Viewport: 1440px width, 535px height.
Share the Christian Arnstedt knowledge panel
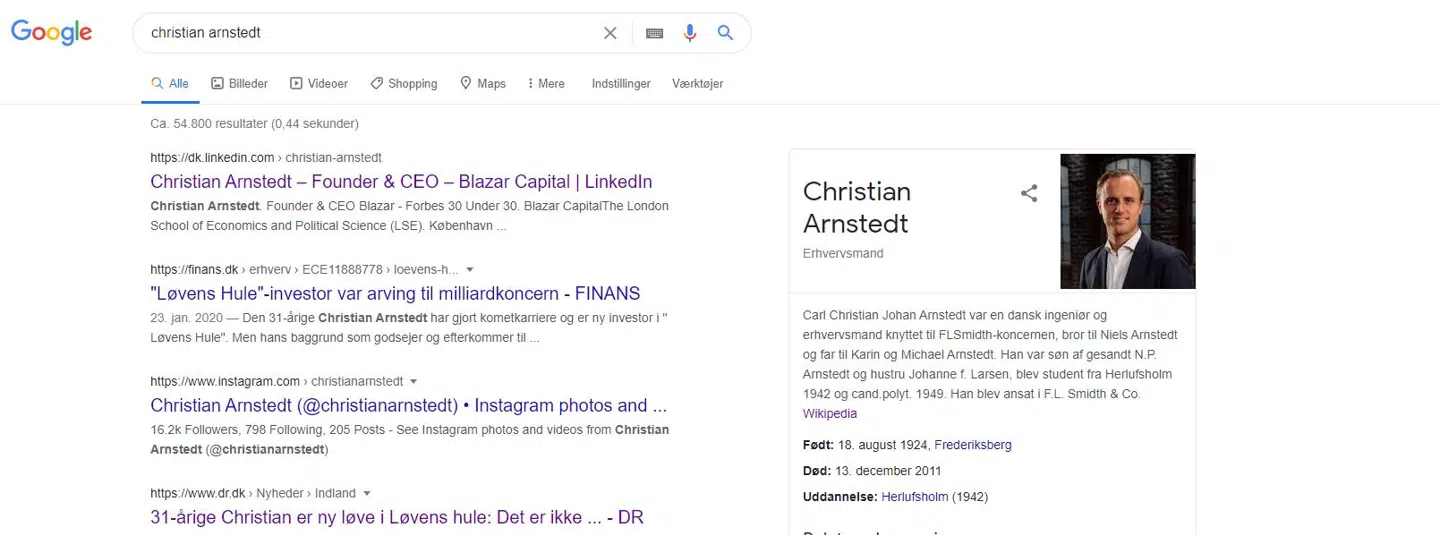tap(1029, 194)
